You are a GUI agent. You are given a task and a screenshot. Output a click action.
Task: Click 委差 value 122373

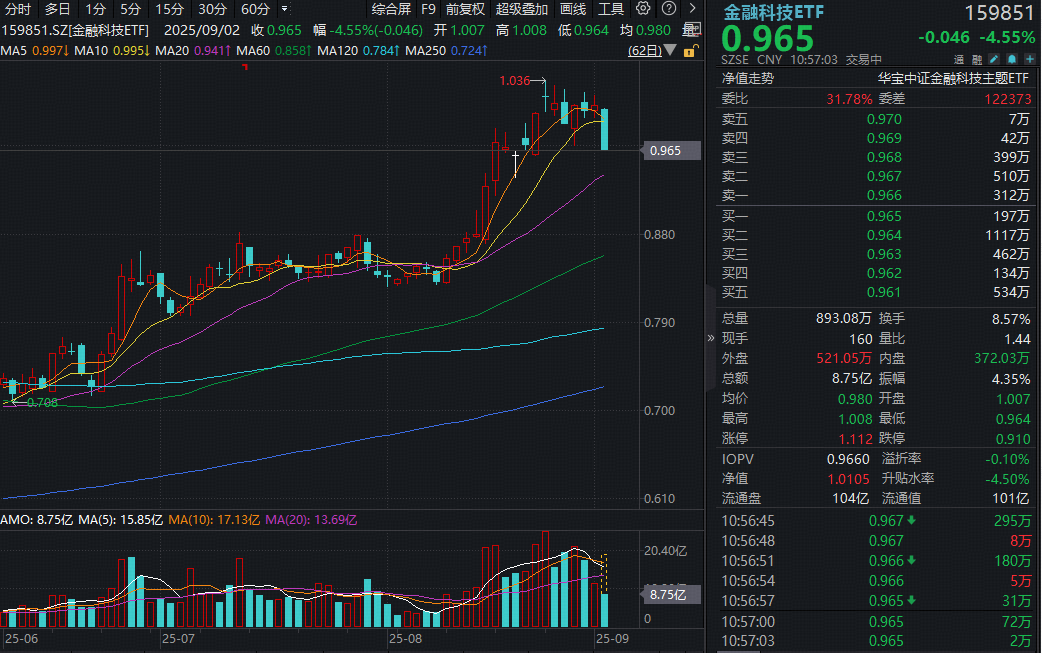click(1008, 99)
